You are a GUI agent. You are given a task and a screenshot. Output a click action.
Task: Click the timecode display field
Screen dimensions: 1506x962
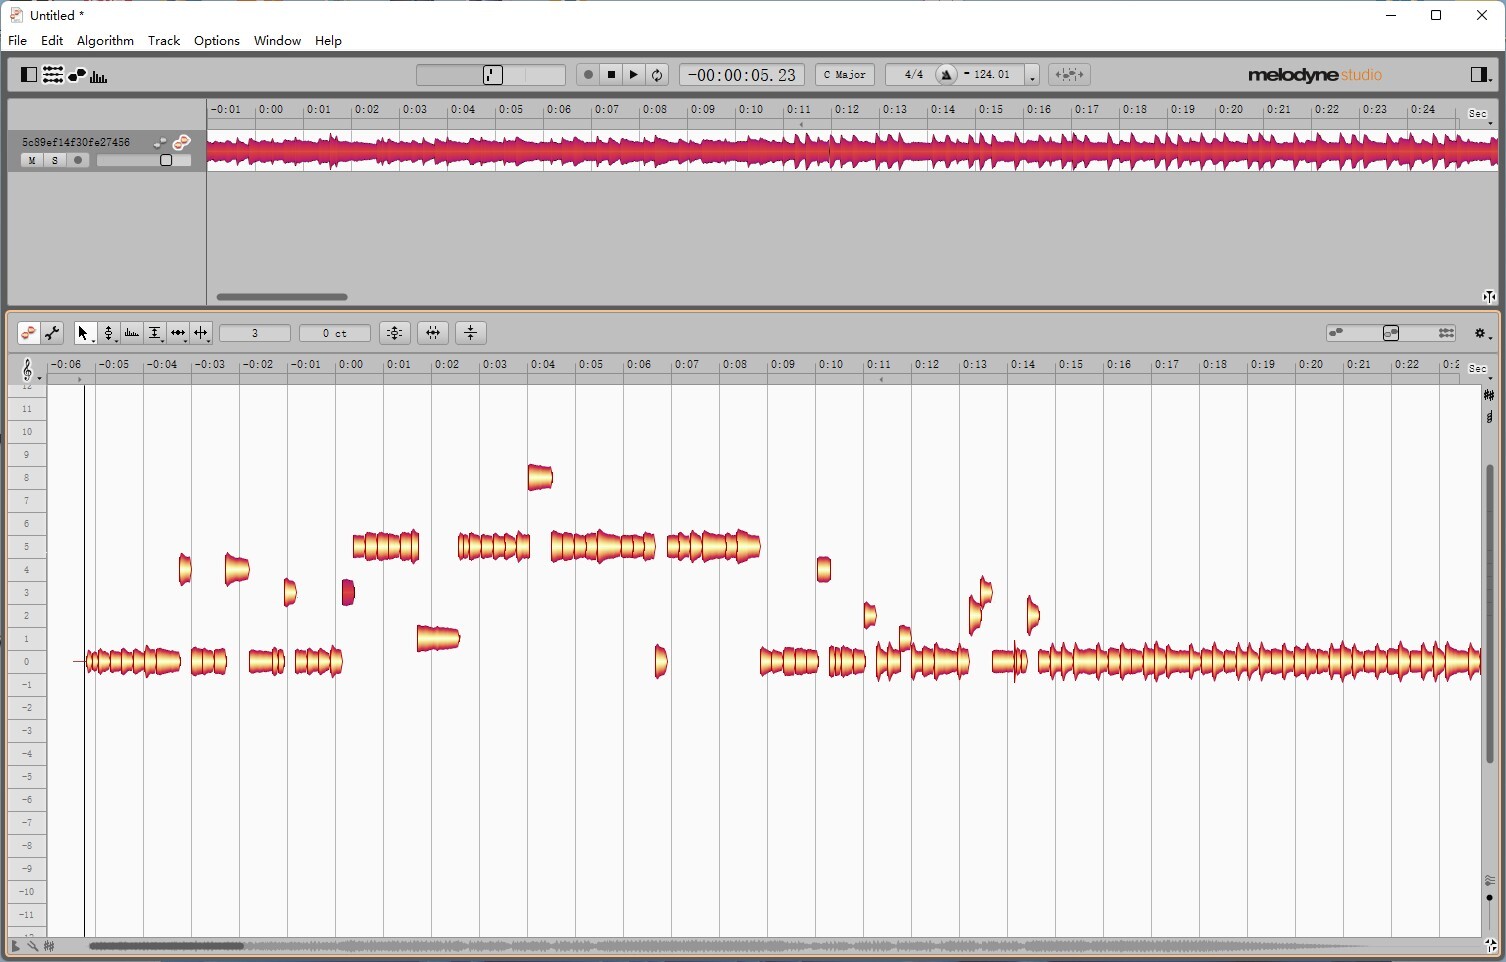pos(741,74)
